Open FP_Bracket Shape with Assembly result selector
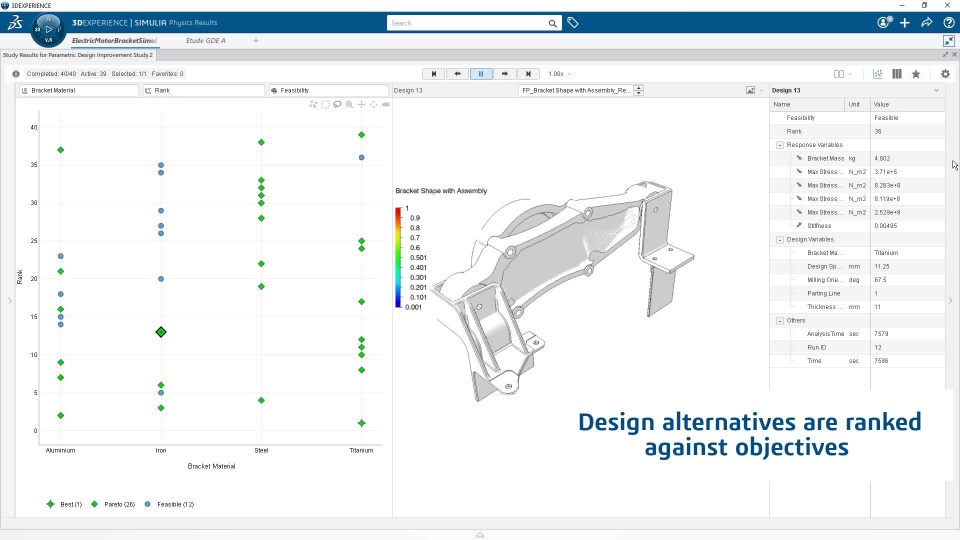 pos(580,90)
